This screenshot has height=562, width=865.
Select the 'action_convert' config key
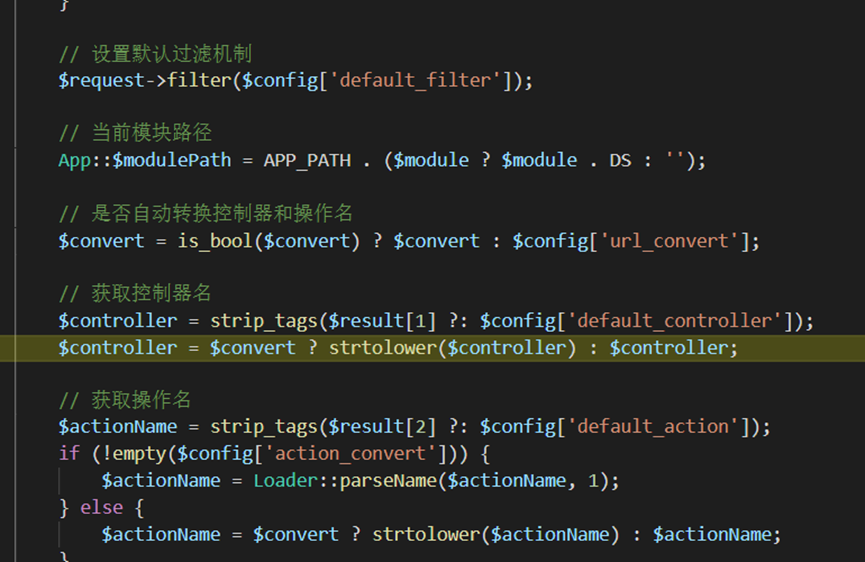(x=350, y=454)
